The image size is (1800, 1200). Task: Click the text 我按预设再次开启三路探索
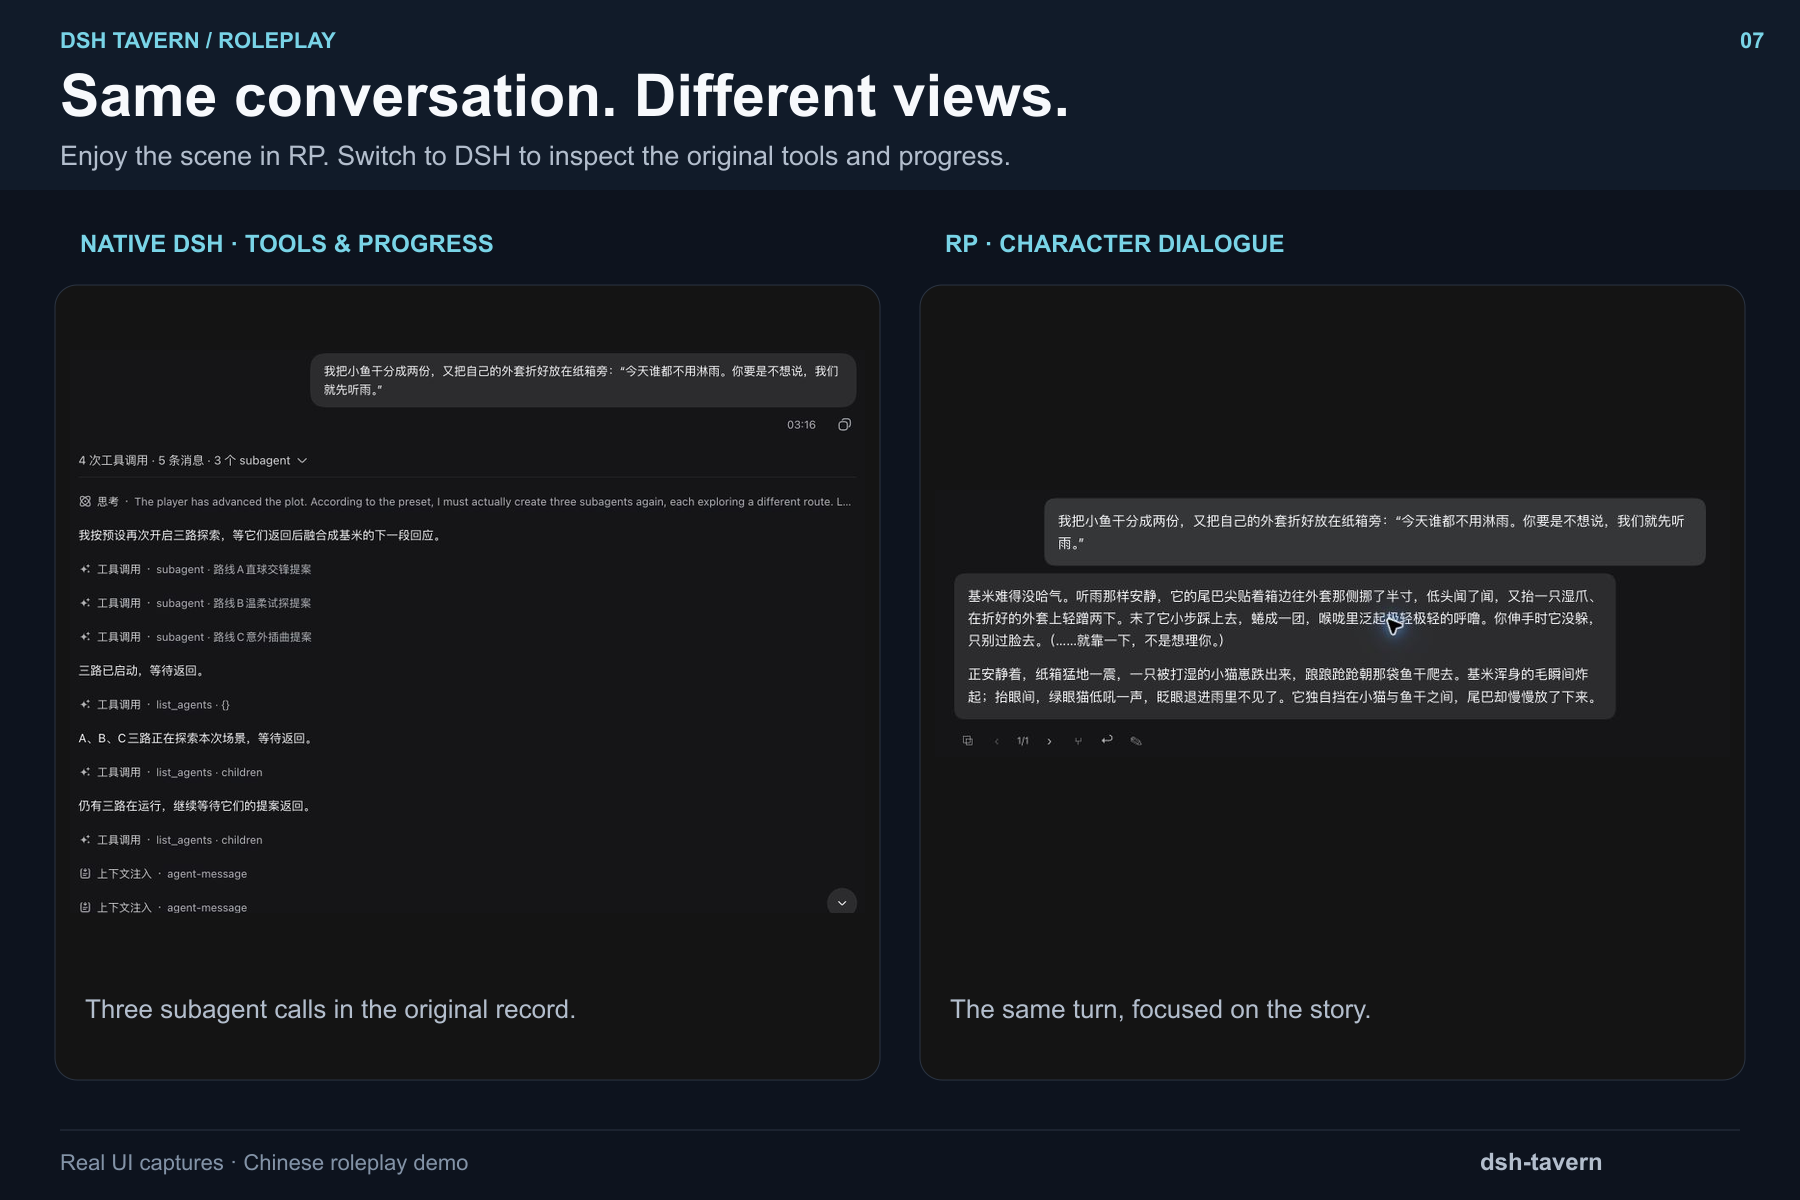tap(151, 536)
